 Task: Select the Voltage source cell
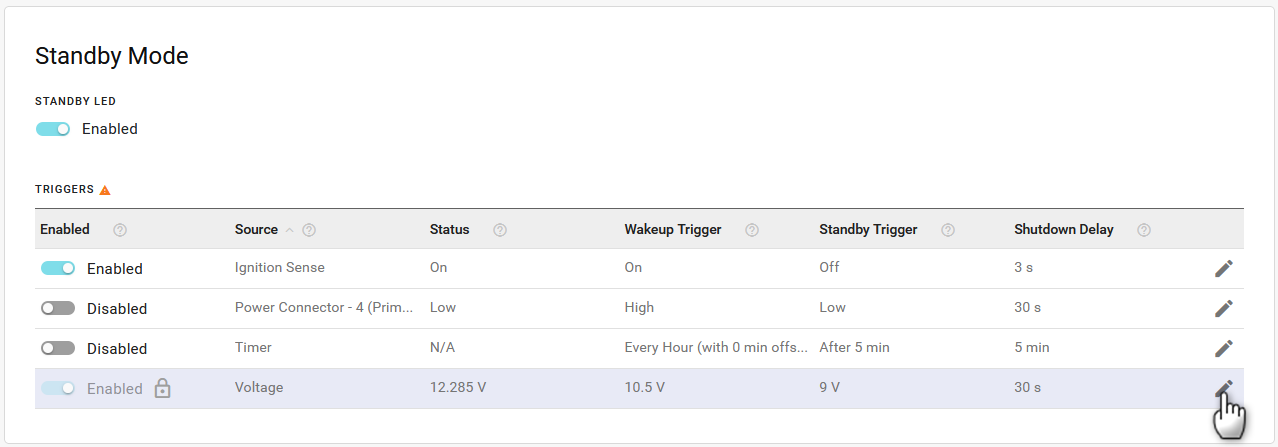point(259,387)
